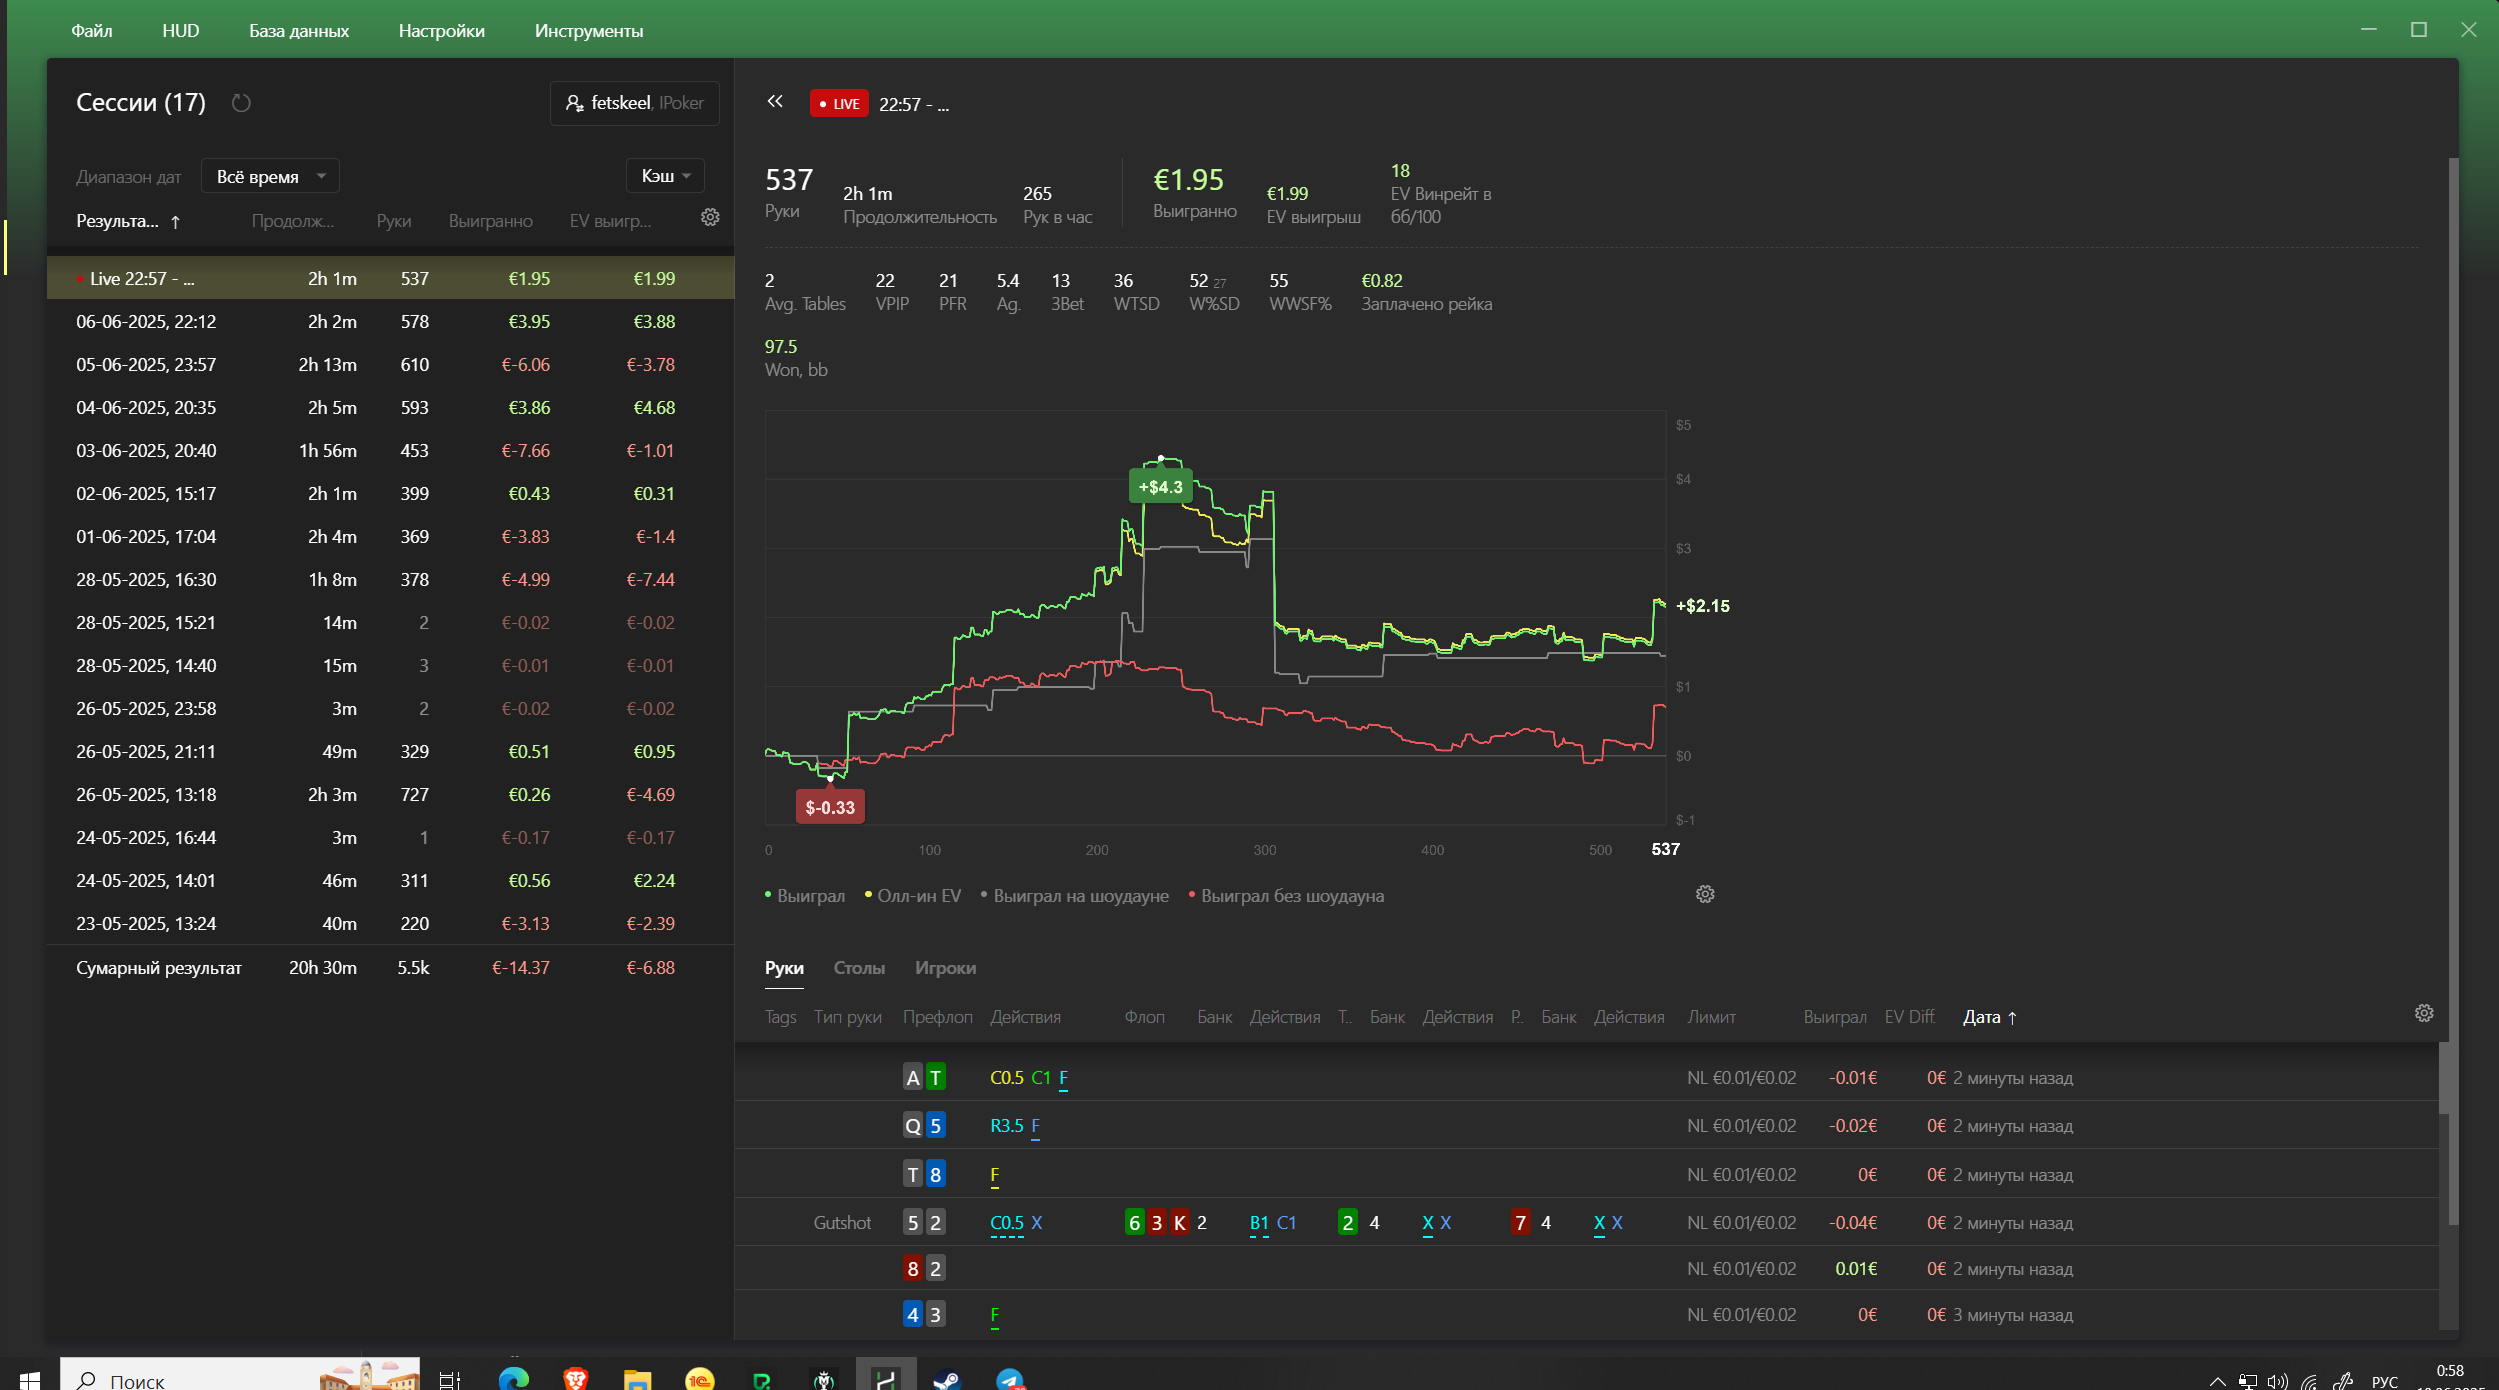Viewport: 2499px width, 1390px height.
Task: Select session 06-06-2025, 22:12
Action: click(391, 321)
